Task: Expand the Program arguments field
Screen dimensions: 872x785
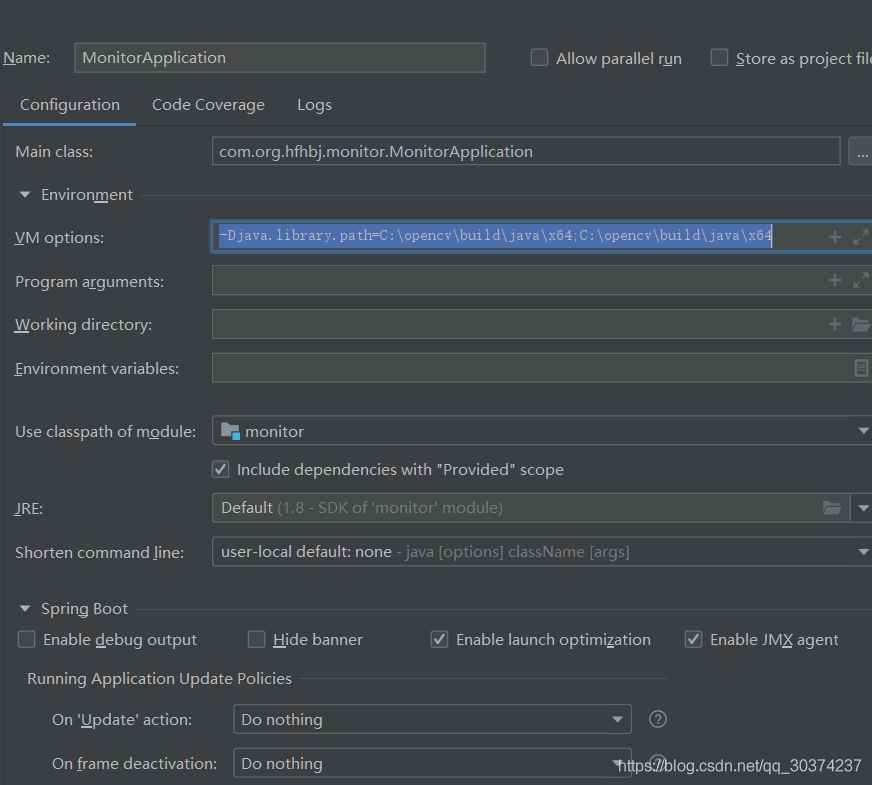Action: coord(860,280)
